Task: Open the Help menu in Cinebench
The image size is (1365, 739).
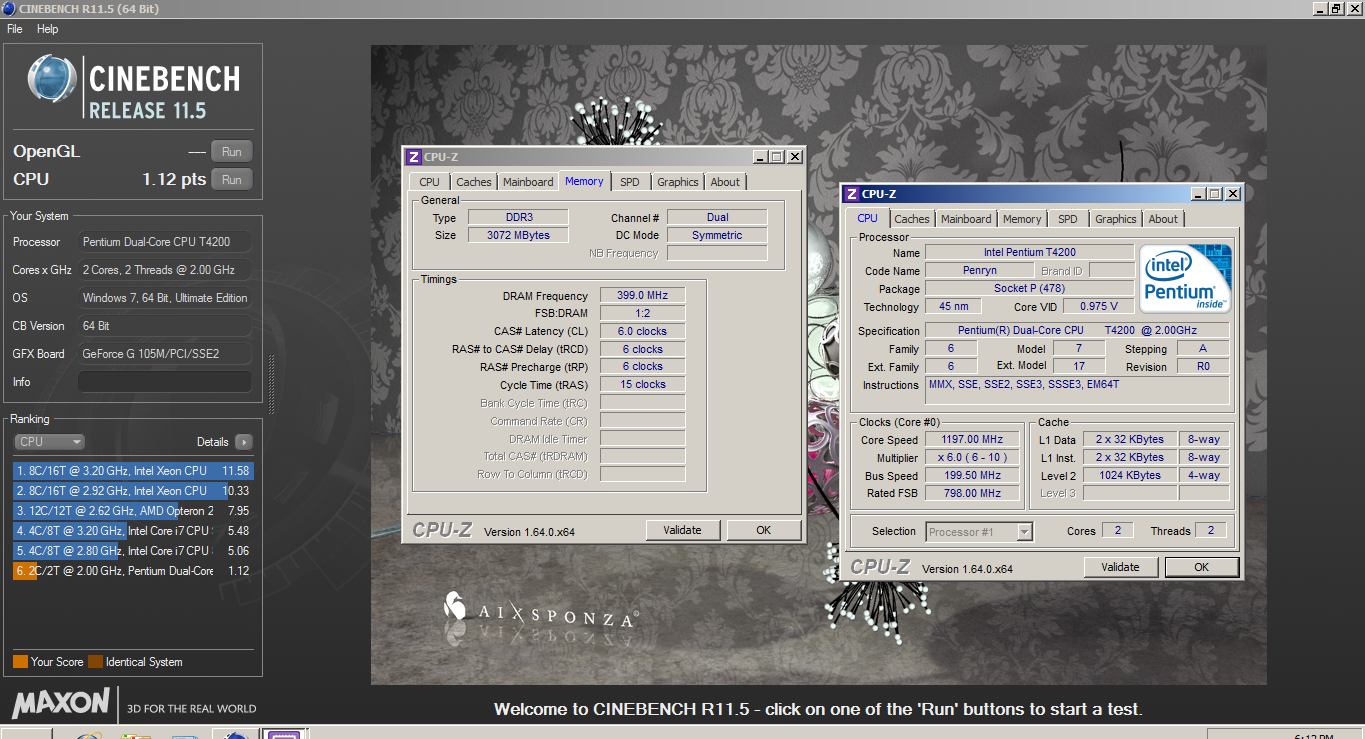Action: pyautogui.click(x=47, y=29)
